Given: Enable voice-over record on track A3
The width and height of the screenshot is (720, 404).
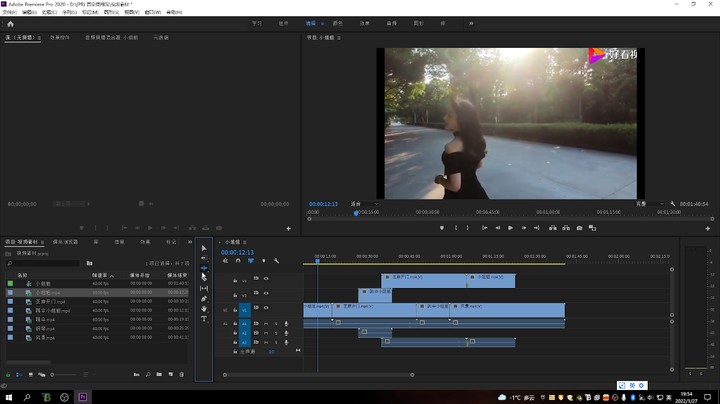Looking at the screenshot, I should (287, 342).
